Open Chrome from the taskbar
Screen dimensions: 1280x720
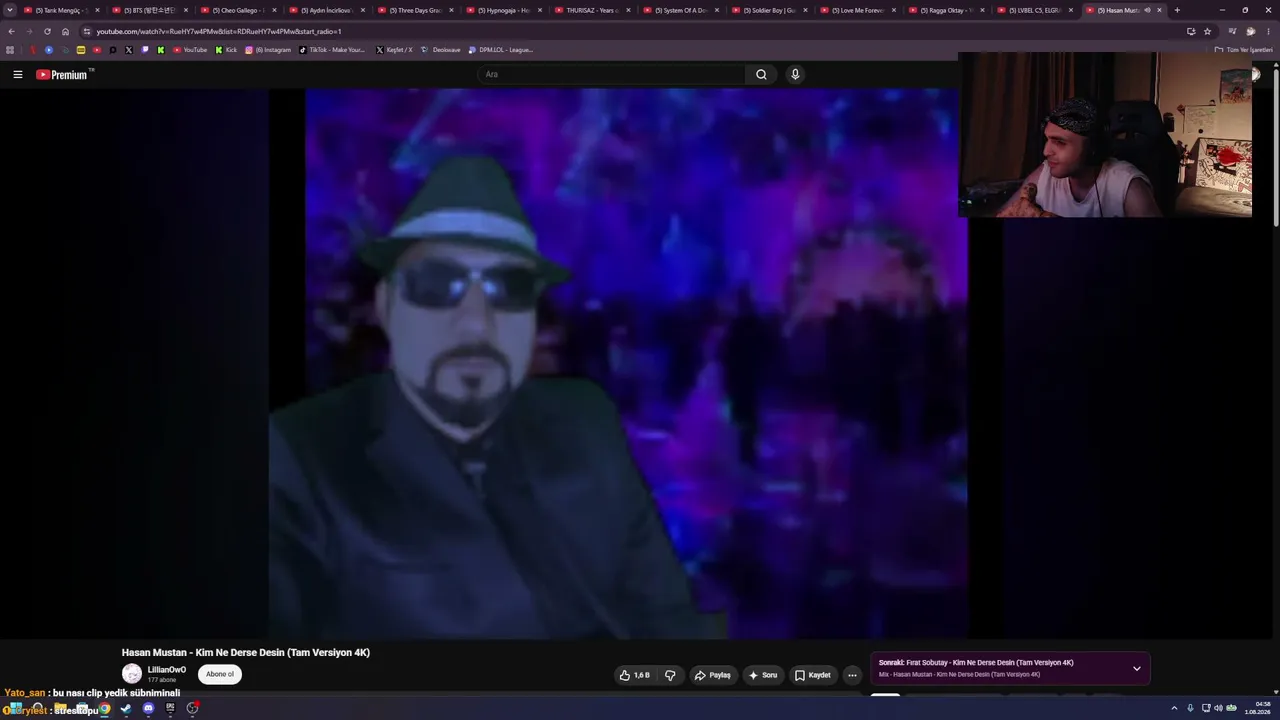pyautogui.click(x=104, y=708)
